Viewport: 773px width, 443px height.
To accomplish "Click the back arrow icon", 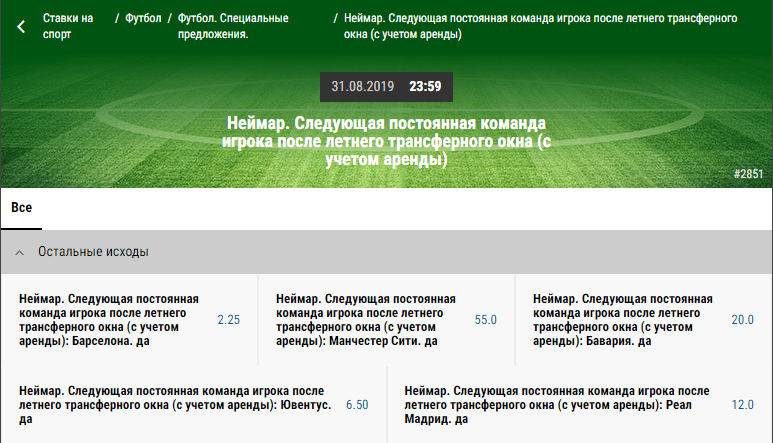I will coord(21,26).
